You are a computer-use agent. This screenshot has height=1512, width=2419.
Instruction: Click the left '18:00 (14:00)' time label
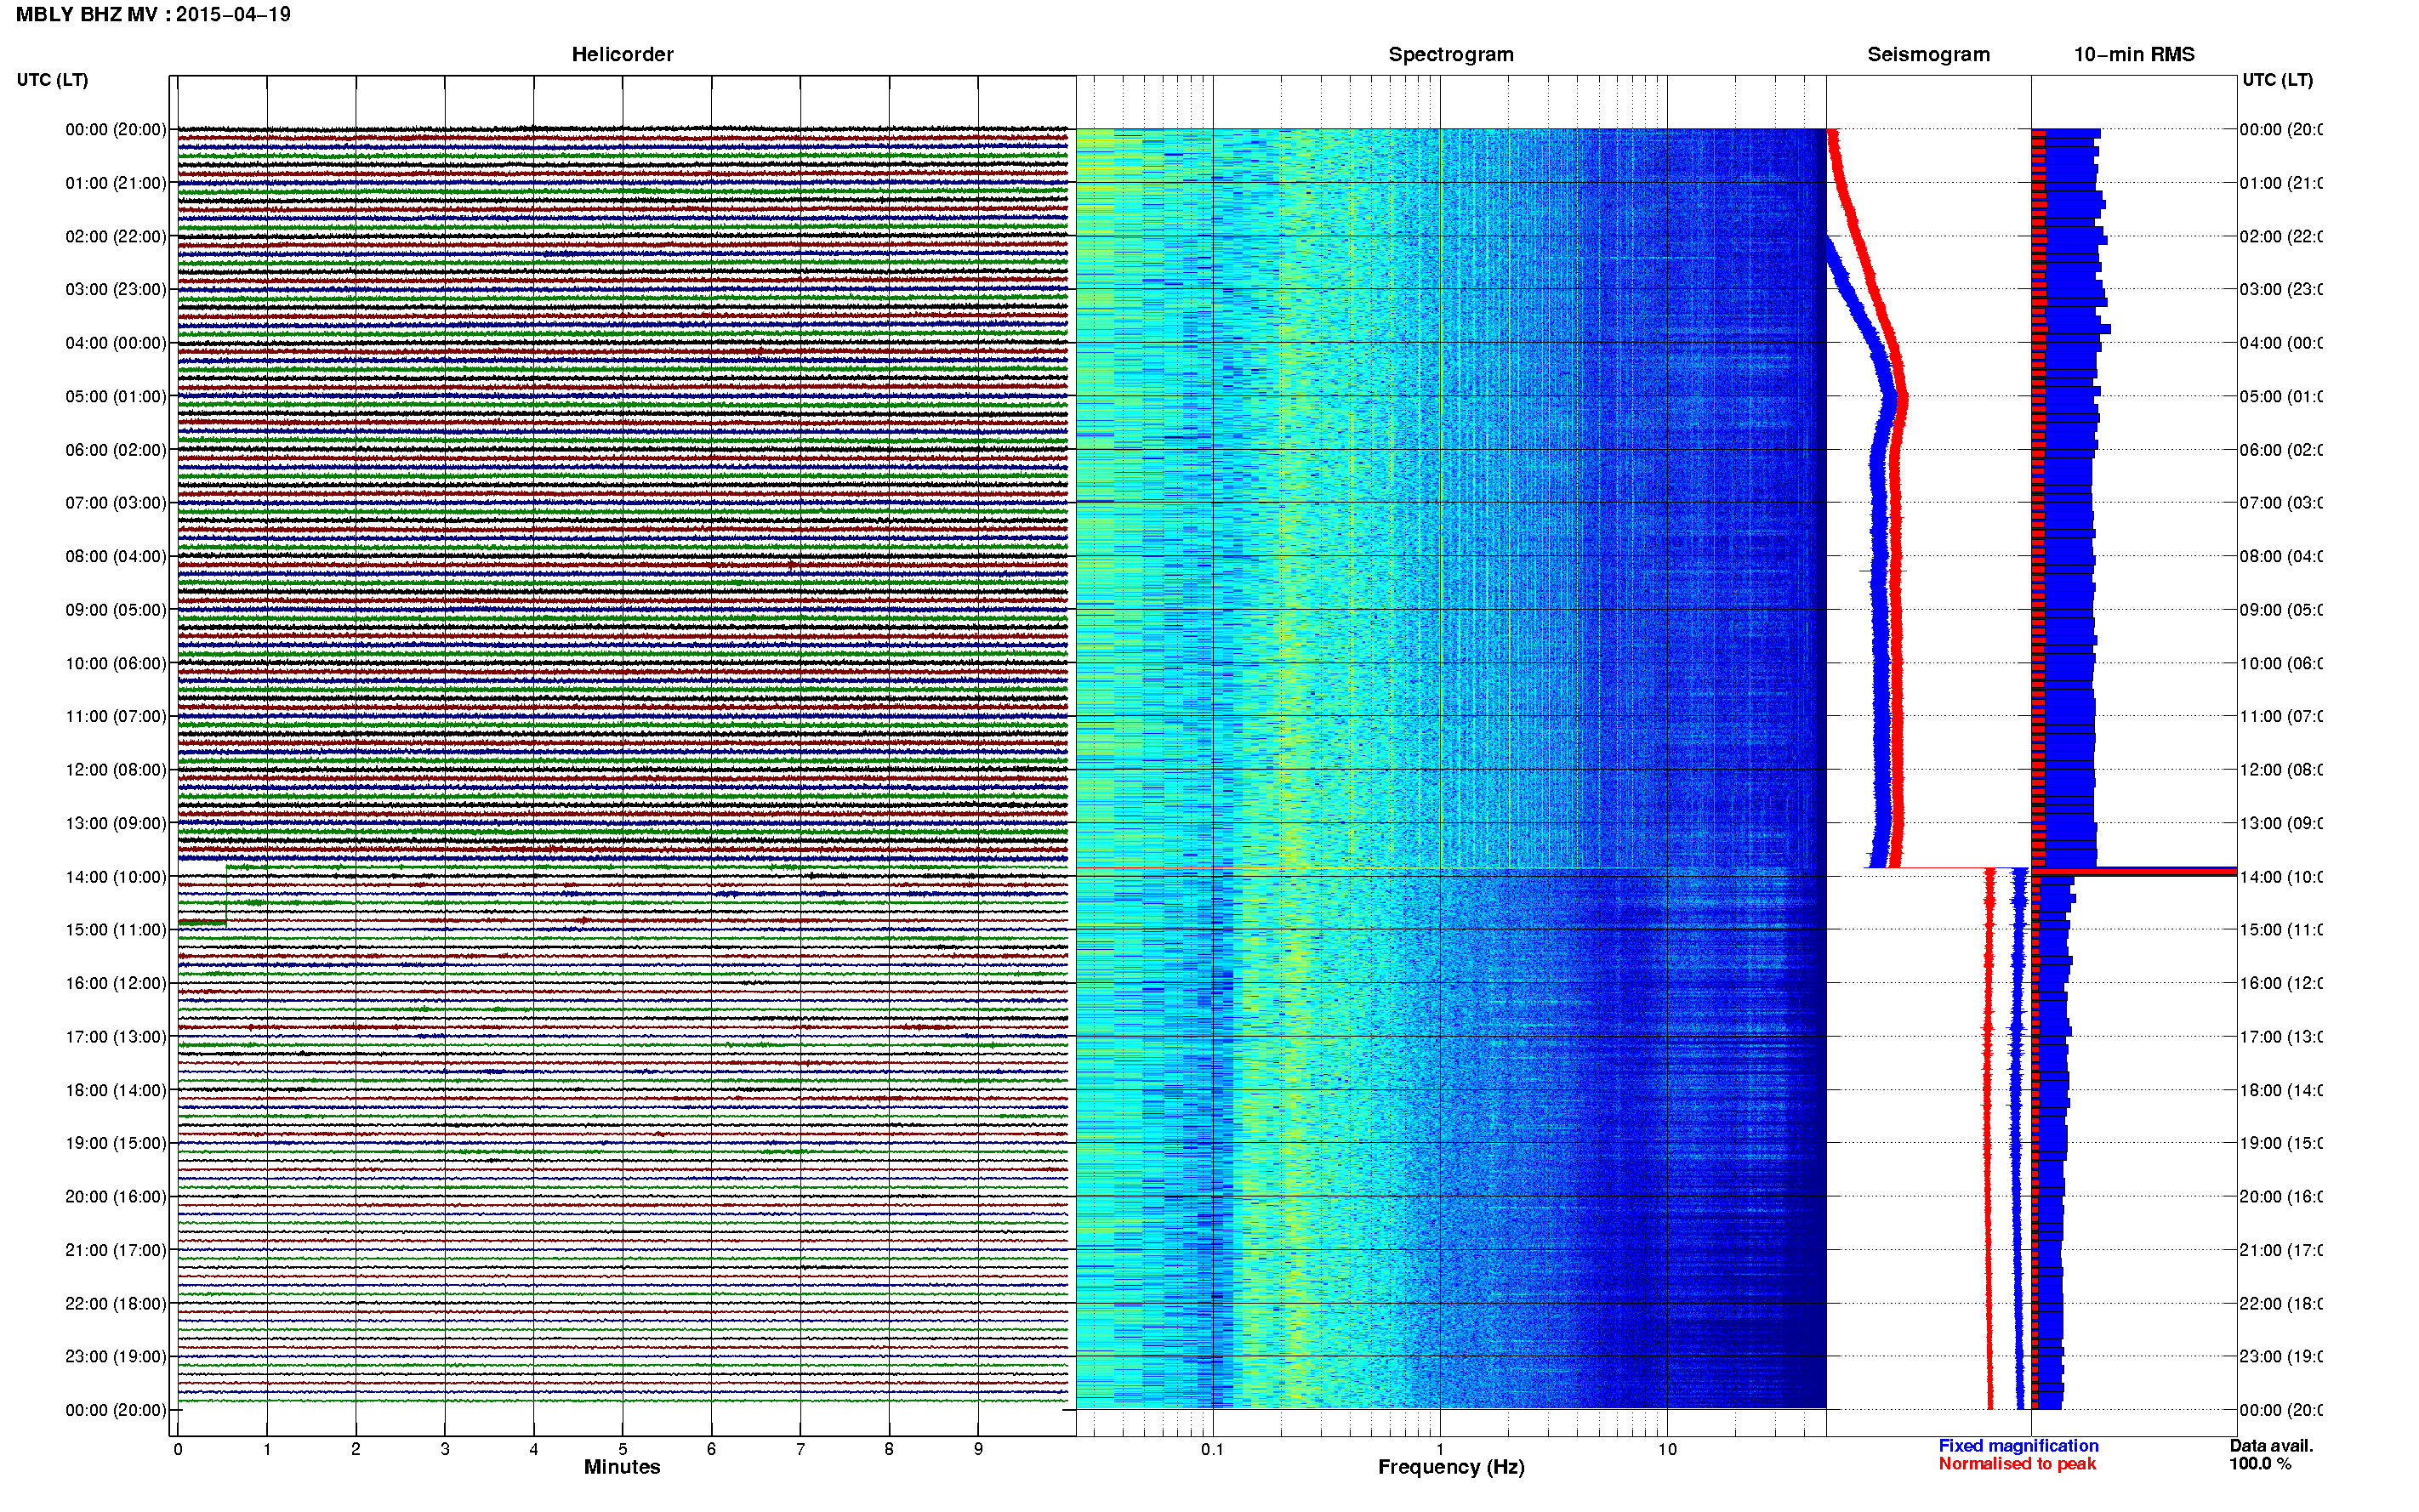[116, 1090]
